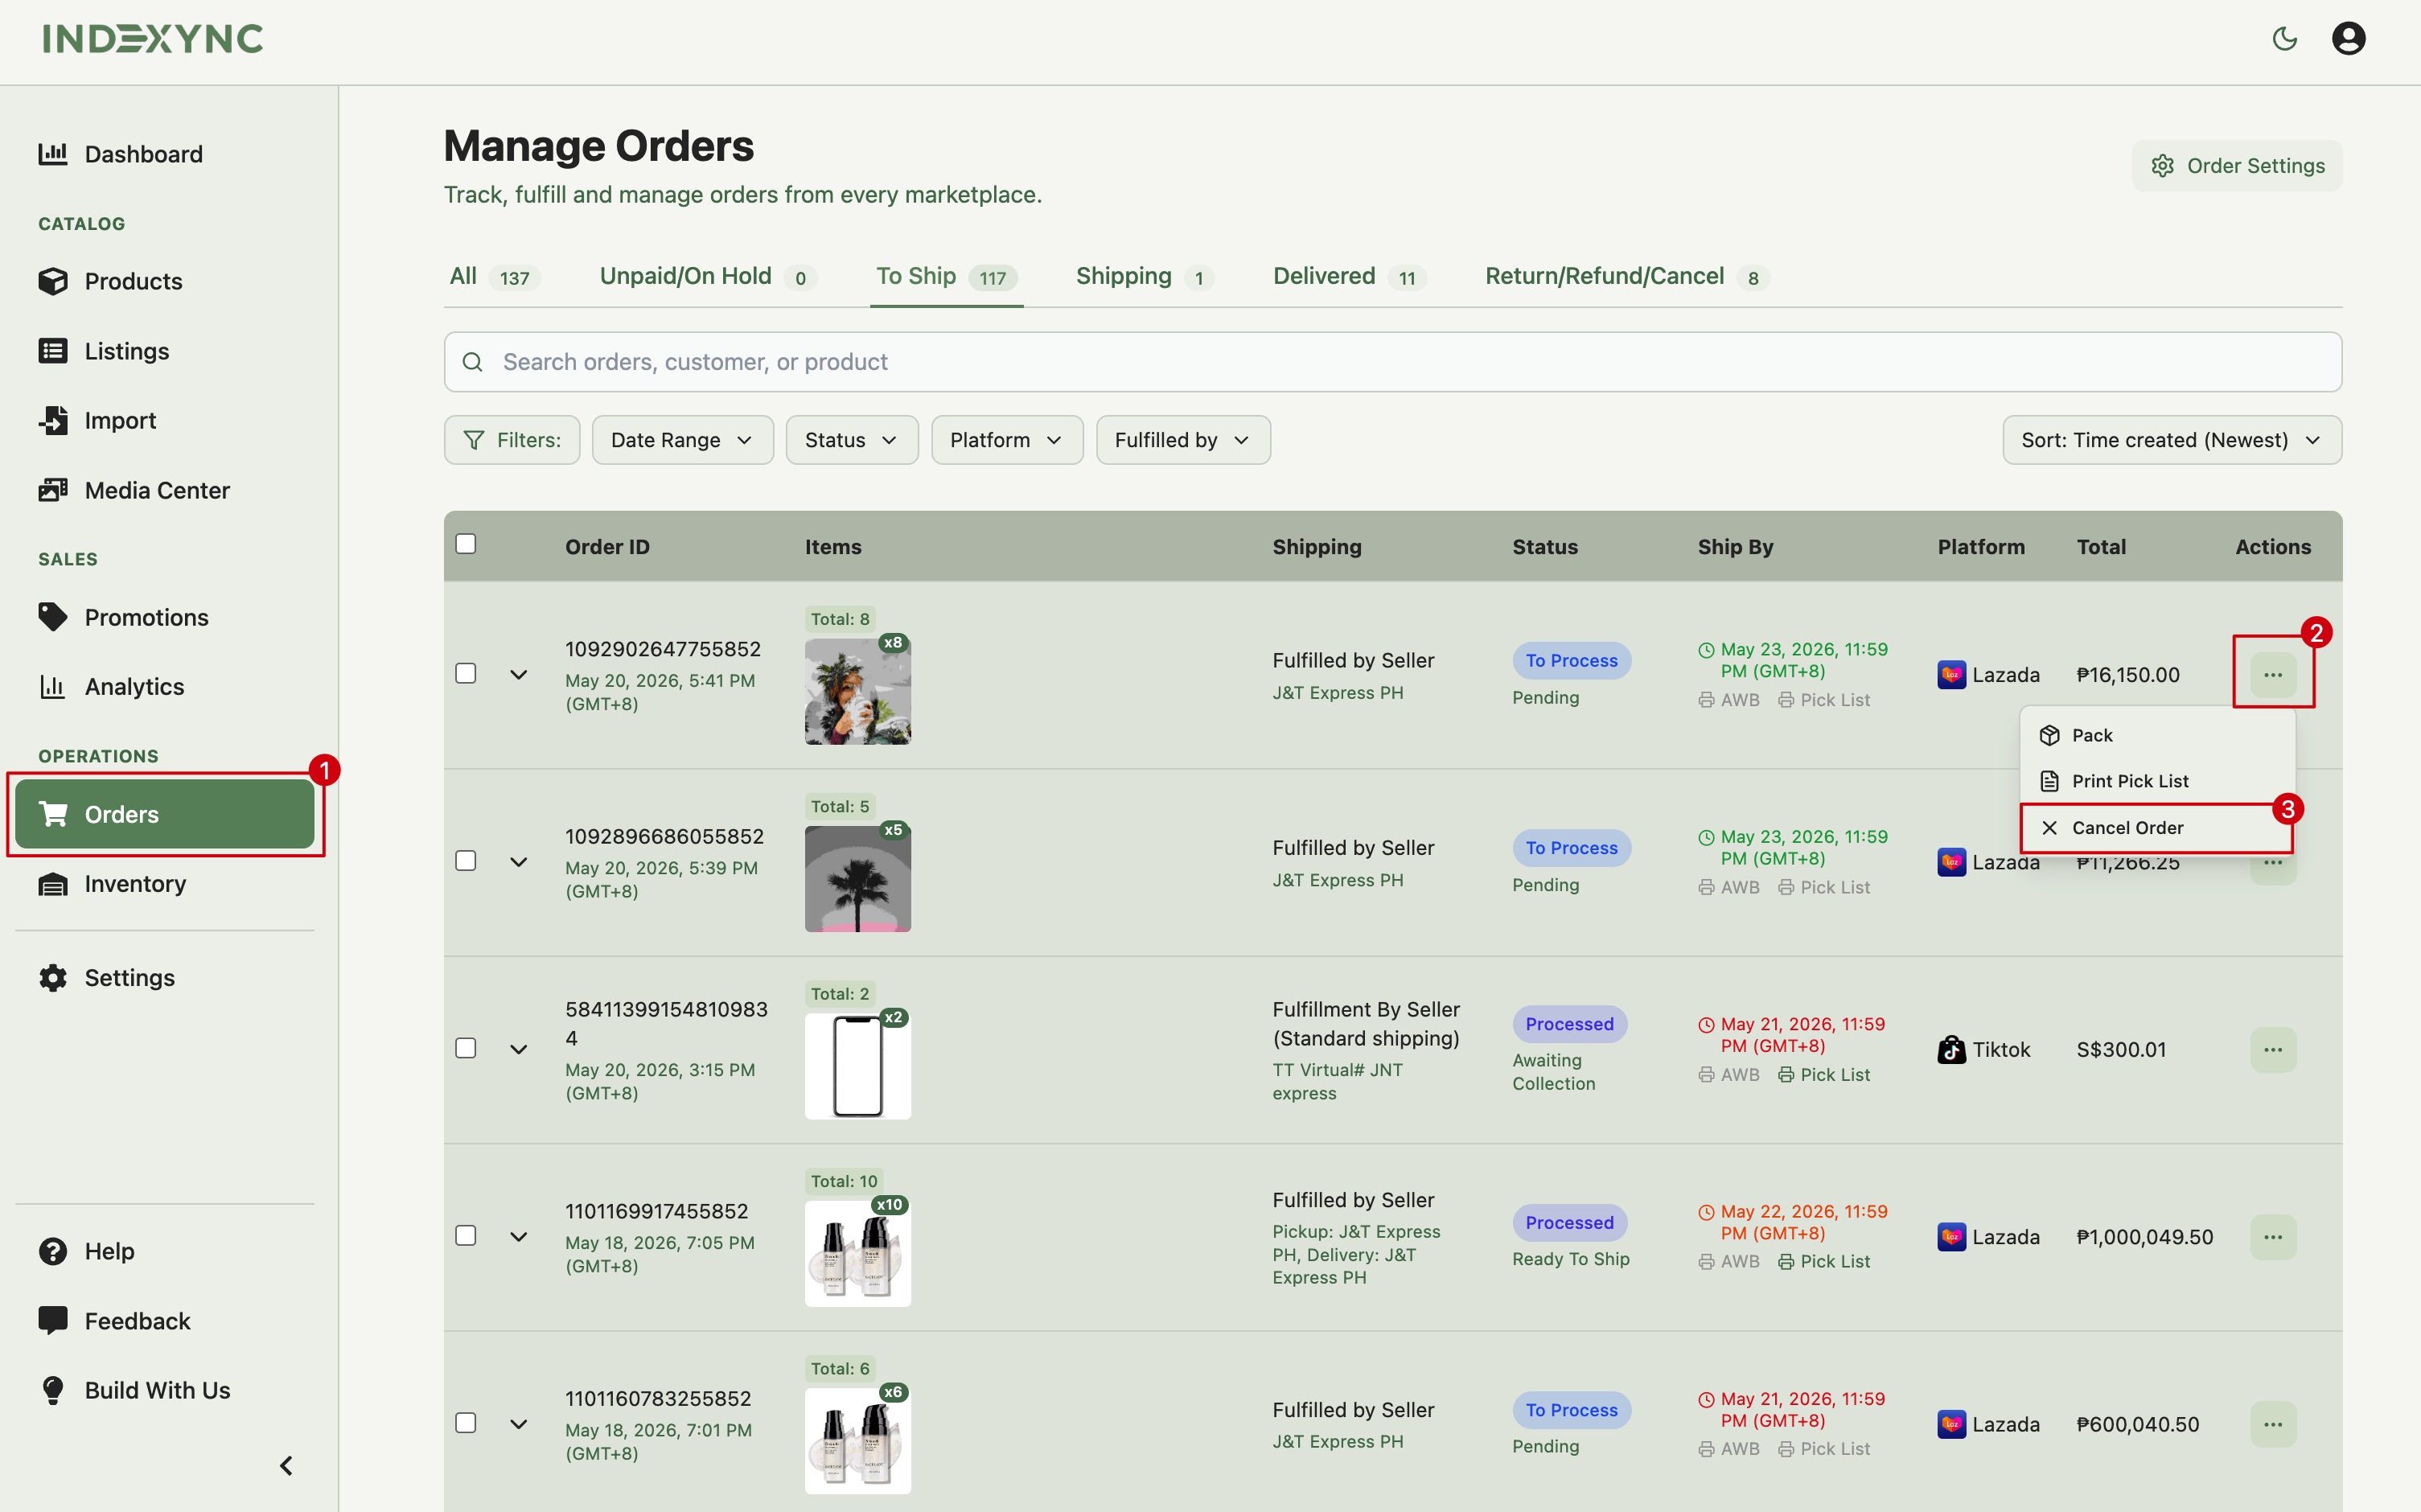
Task: Open Dashboard in the sidebar
Action: [165, 154]
